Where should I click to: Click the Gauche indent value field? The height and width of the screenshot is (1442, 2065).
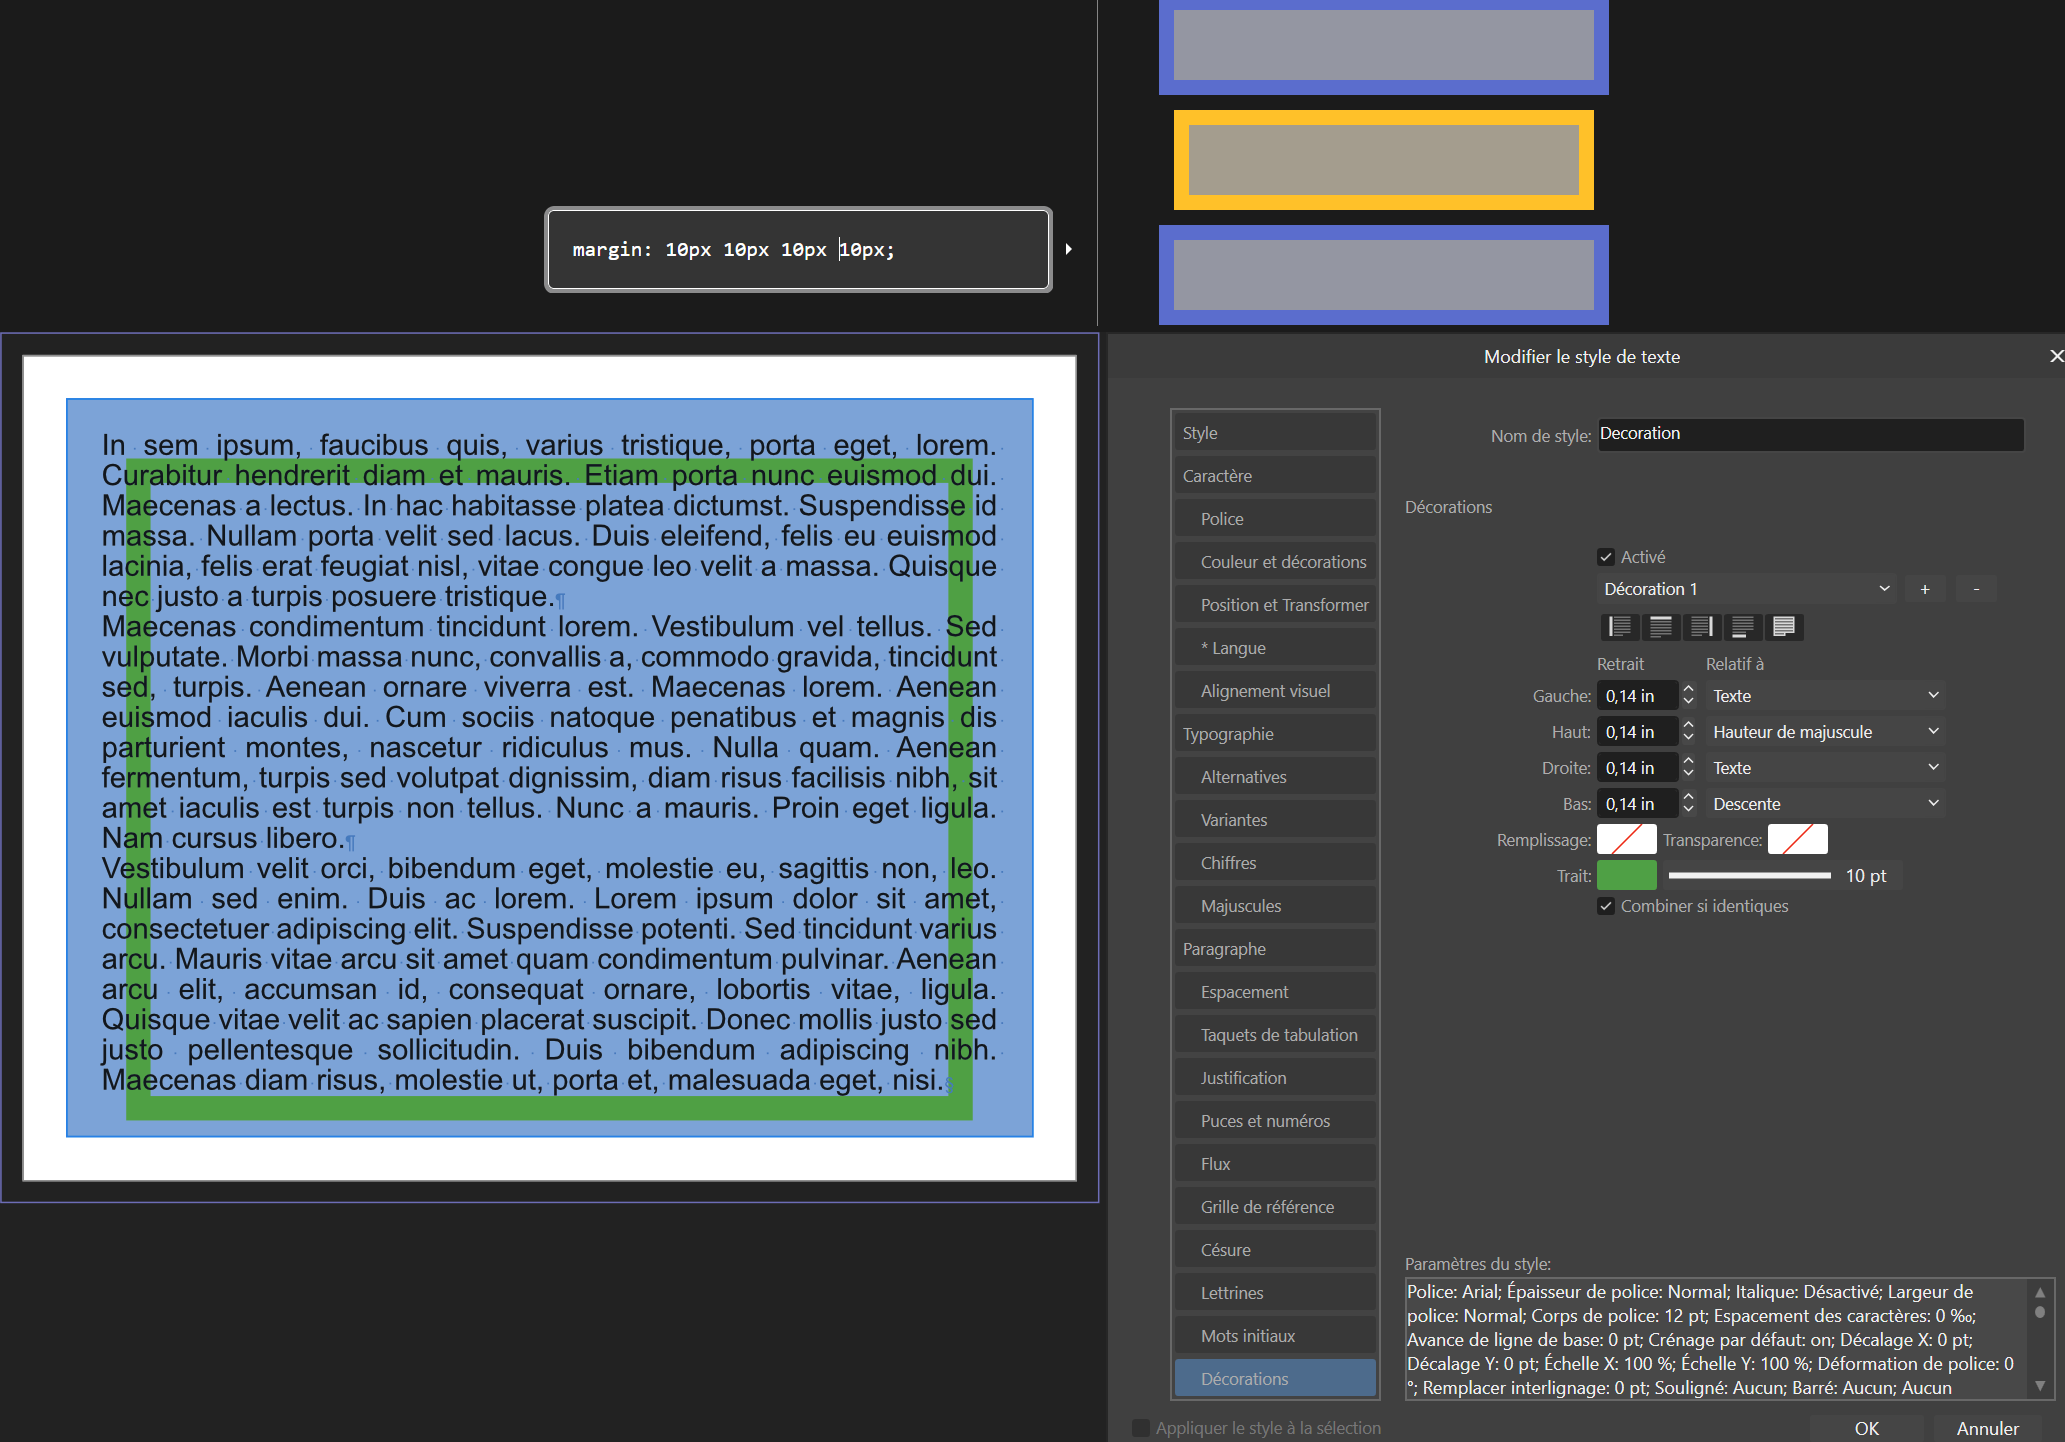click(1637, 696)
